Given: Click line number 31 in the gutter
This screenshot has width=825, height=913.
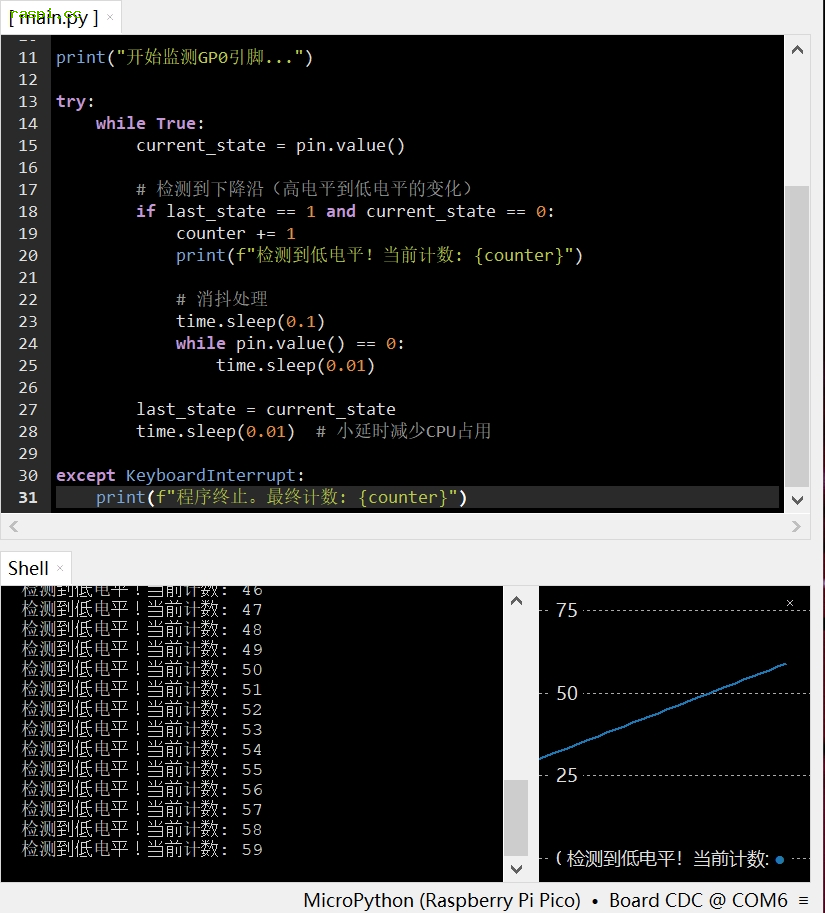Looking at the screenshot, I should point(27,497).
